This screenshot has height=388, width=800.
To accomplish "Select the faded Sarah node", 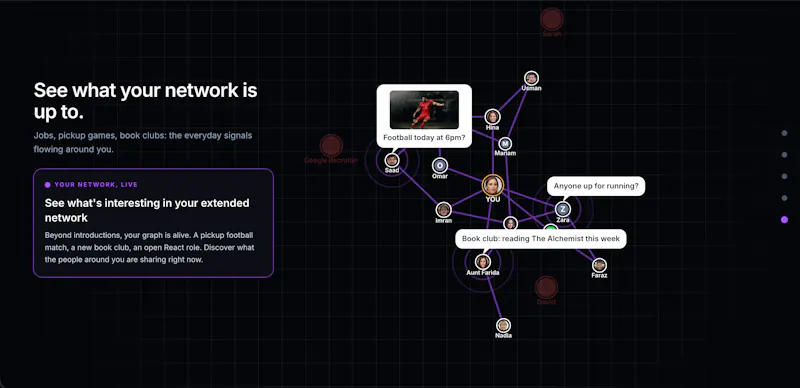I will 552,19.
